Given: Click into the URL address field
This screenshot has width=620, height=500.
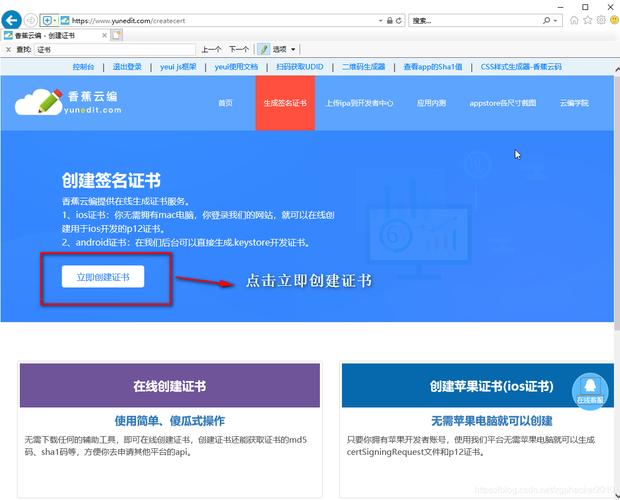Looking at the screenshot, I should point(221,21).
